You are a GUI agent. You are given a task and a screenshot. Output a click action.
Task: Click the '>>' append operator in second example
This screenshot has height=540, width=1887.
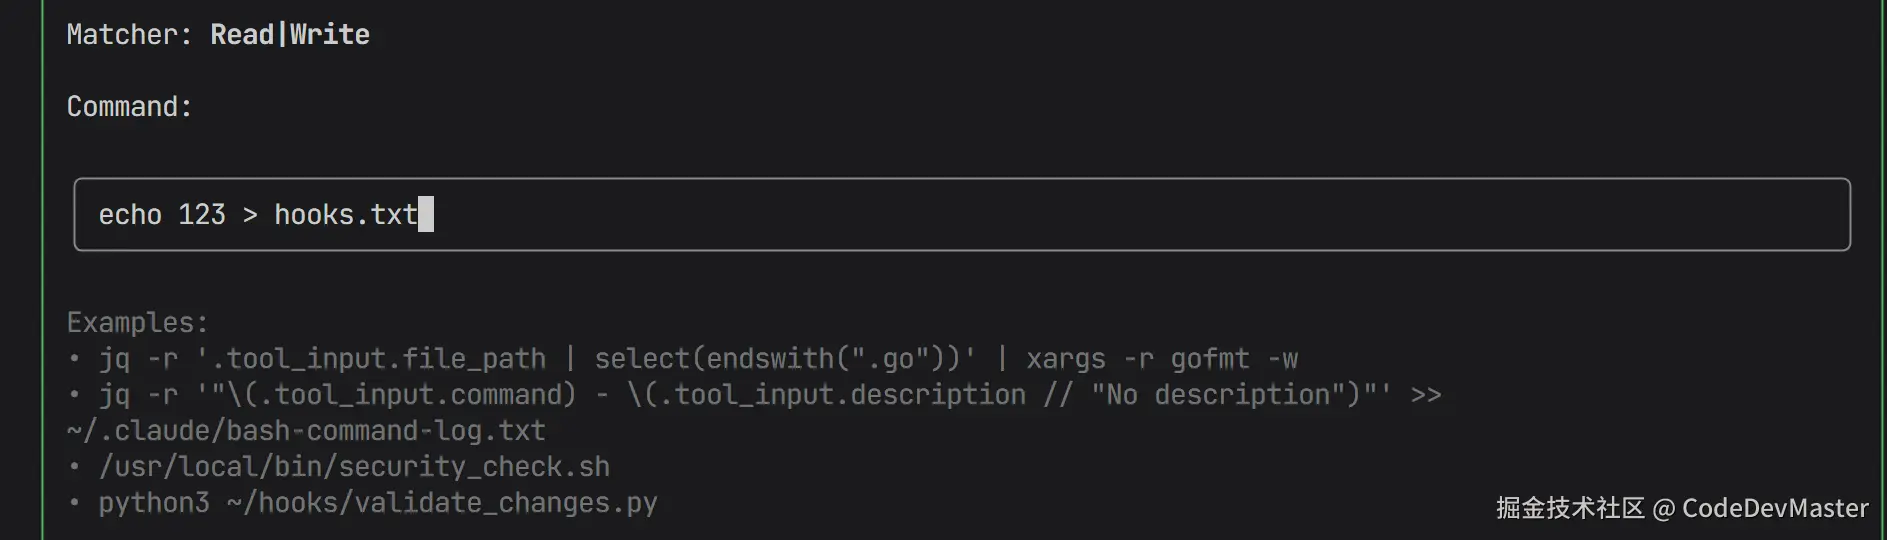pos(1426,395)
